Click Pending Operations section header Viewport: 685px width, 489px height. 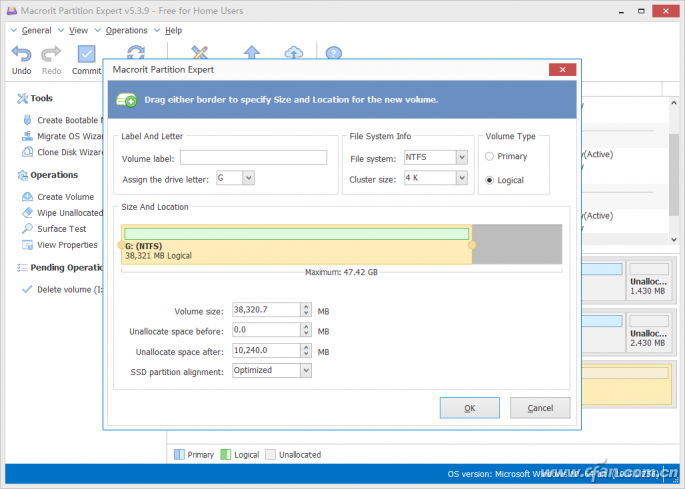pyautogui.click(x=59, y=267)
